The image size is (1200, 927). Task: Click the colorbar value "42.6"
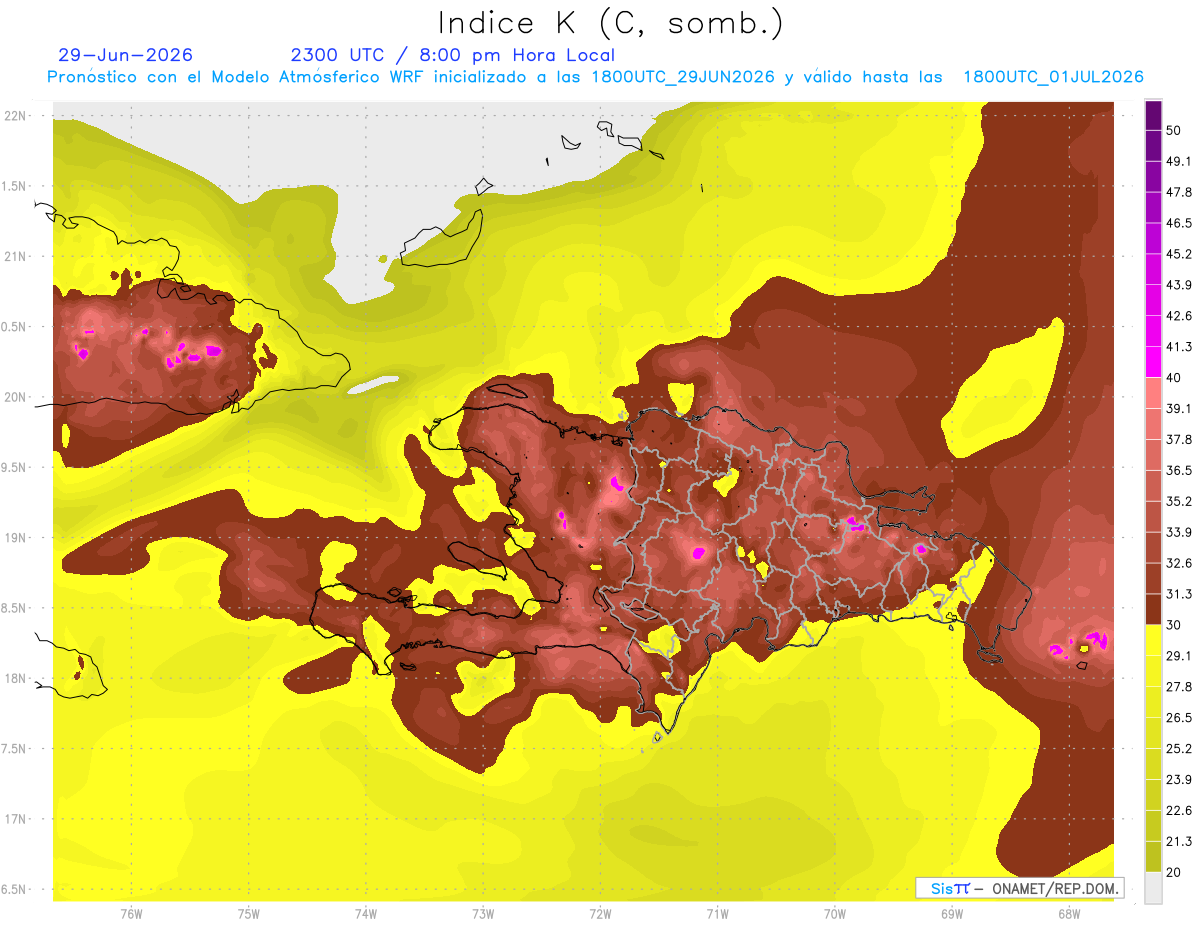(x=1179, y=316)
